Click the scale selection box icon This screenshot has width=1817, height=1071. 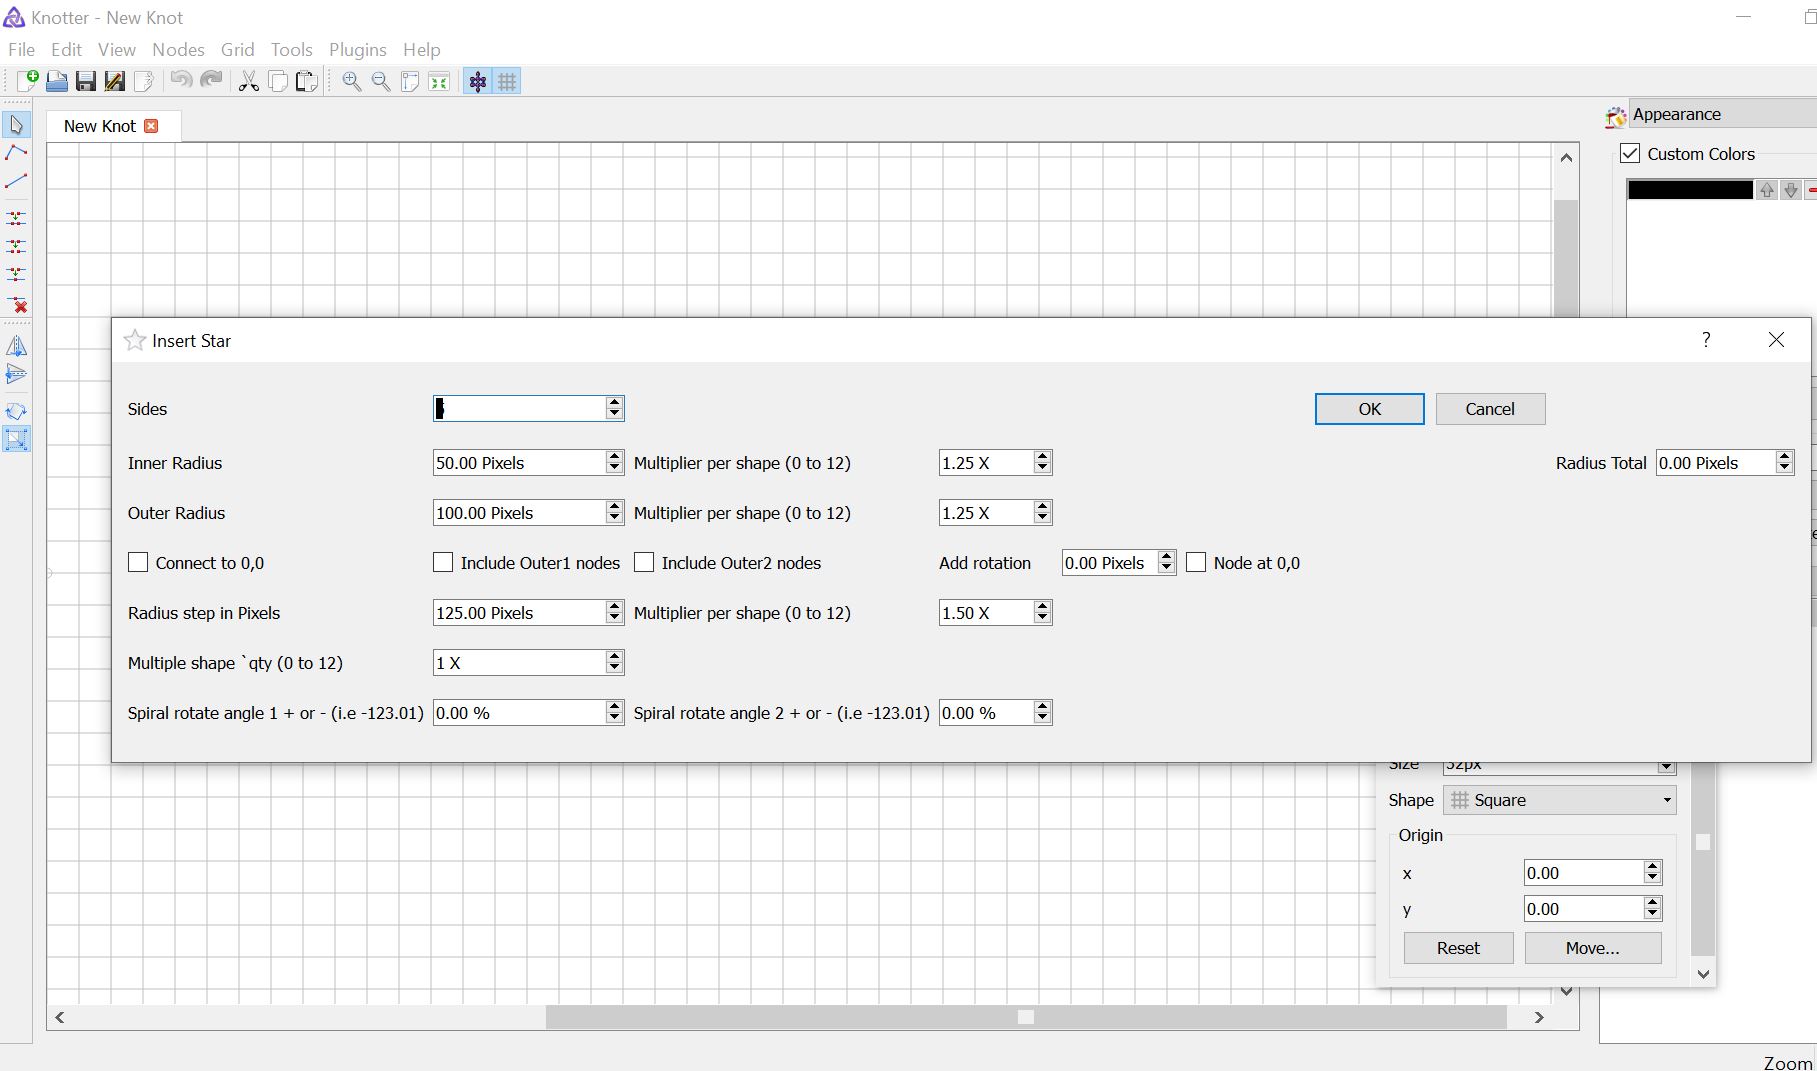tap(16, 439)
